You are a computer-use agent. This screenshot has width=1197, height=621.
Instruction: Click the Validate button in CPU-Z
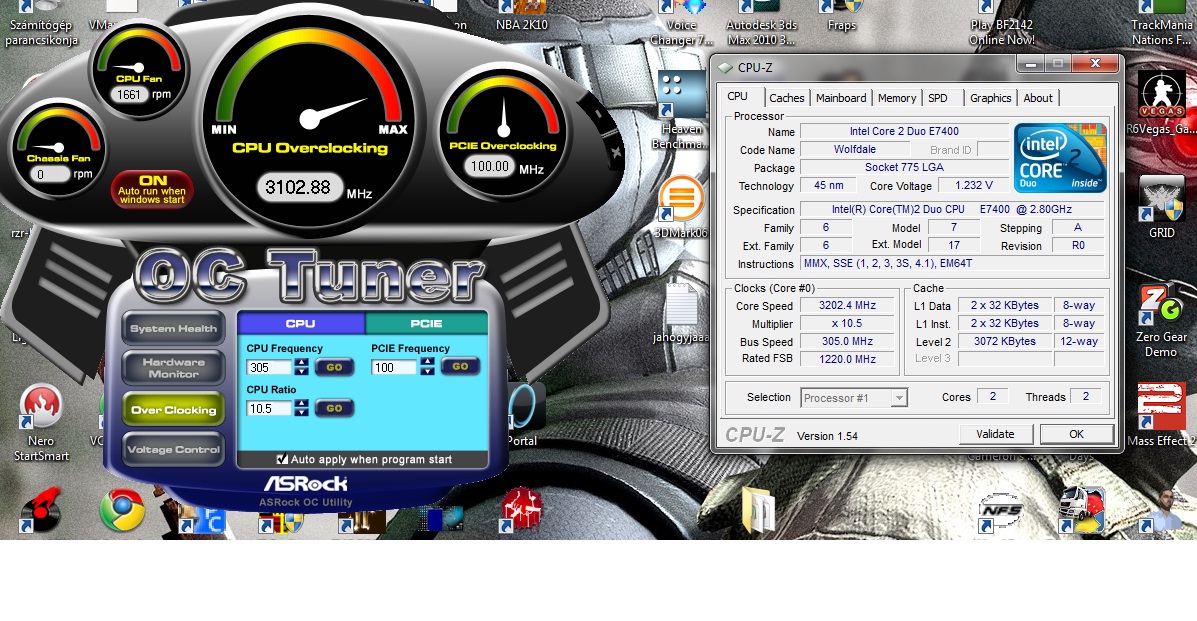click(995, 434)
